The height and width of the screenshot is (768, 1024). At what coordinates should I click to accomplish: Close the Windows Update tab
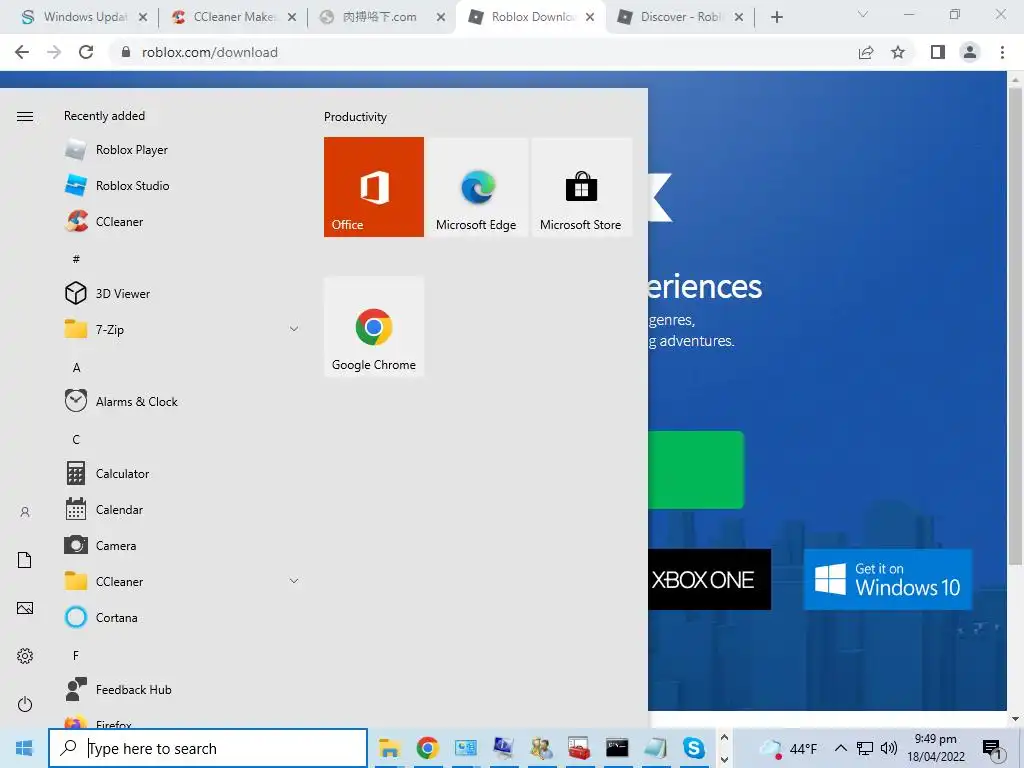tap(143, 18)
